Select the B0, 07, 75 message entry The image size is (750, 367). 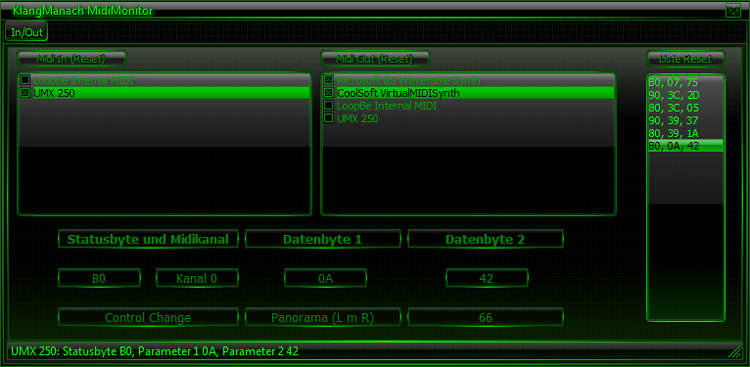pyautogui.click(x=685, y=82)
